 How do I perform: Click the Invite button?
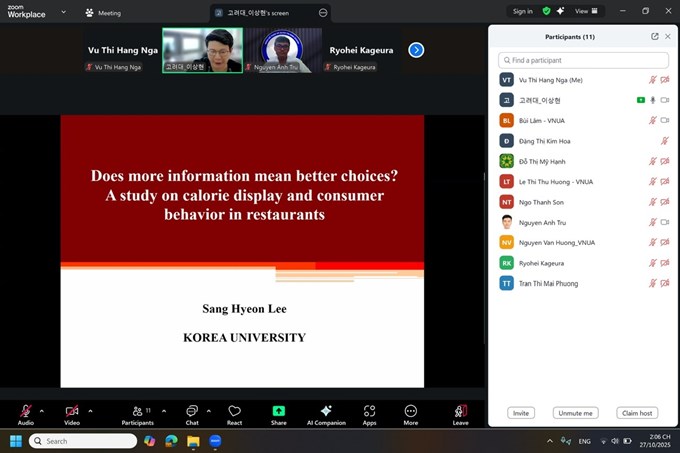tap(520, 413)
